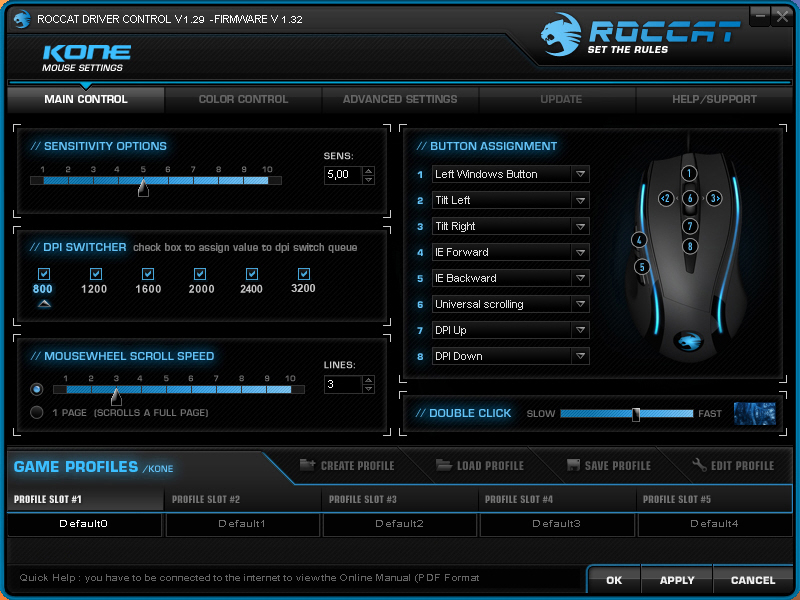Toggle the 2000 DPI checkbox

coord(200,274)
